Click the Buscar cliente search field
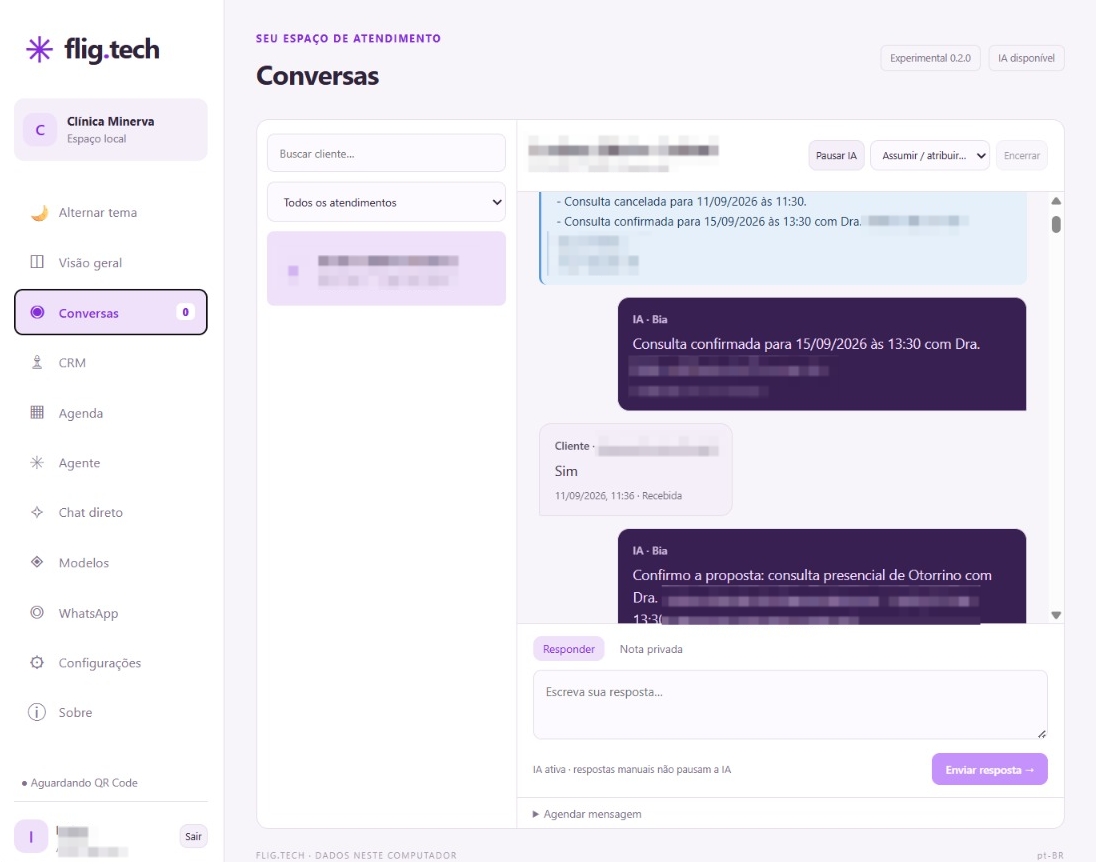The image size is (1096, 862). point(386,153)
